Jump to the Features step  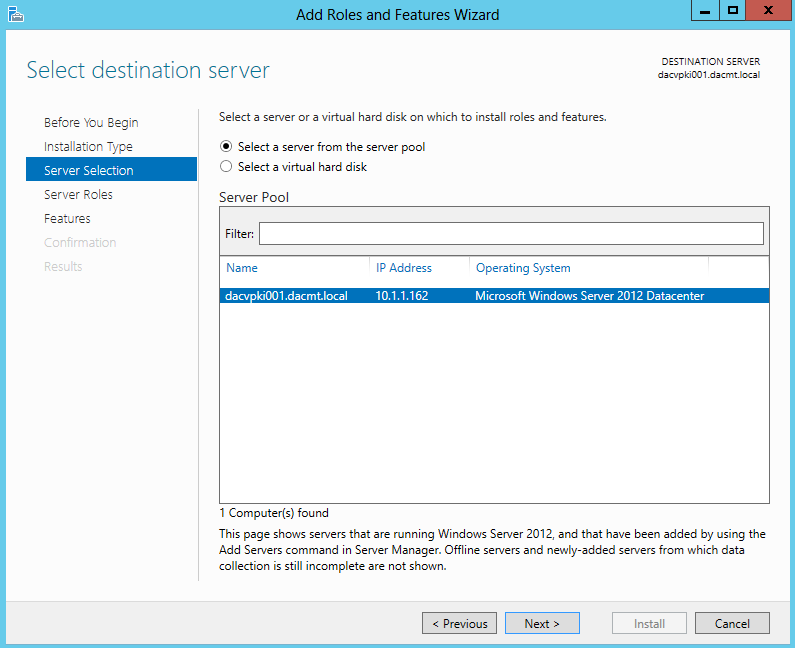[67, 219]
